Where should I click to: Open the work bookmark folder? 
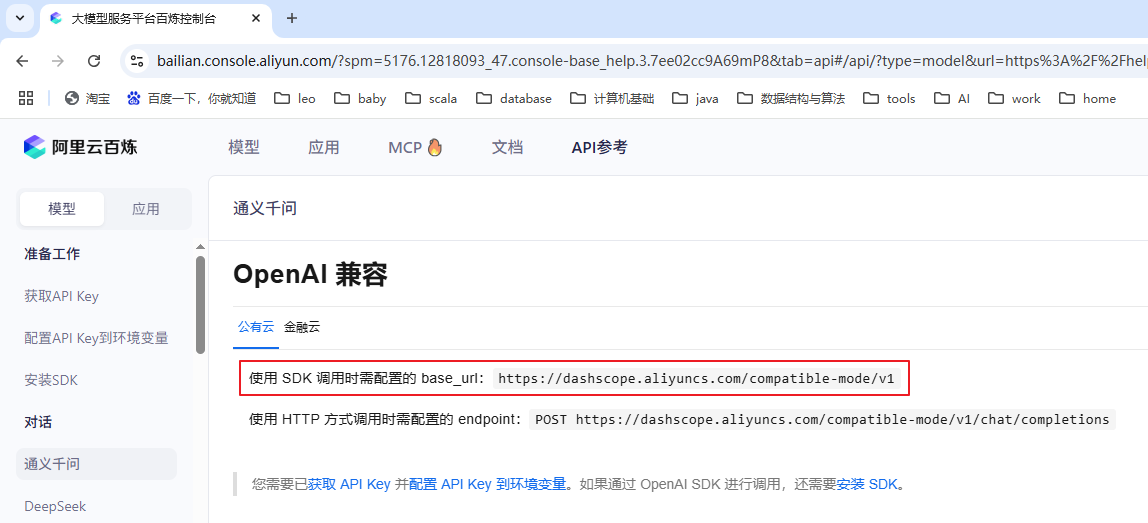tap(1014, 98)
